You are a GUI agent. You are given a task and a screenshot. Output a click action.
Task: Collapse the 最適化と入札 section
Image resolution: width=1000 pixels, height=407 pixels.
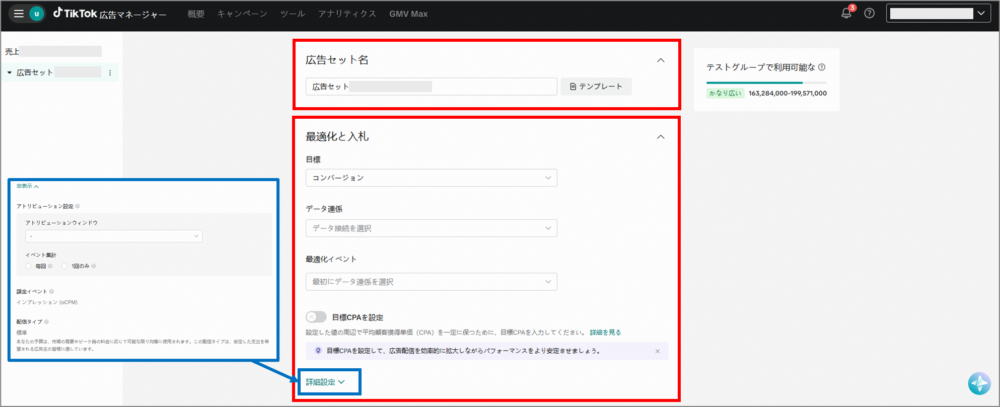click(x=660, y=135)
